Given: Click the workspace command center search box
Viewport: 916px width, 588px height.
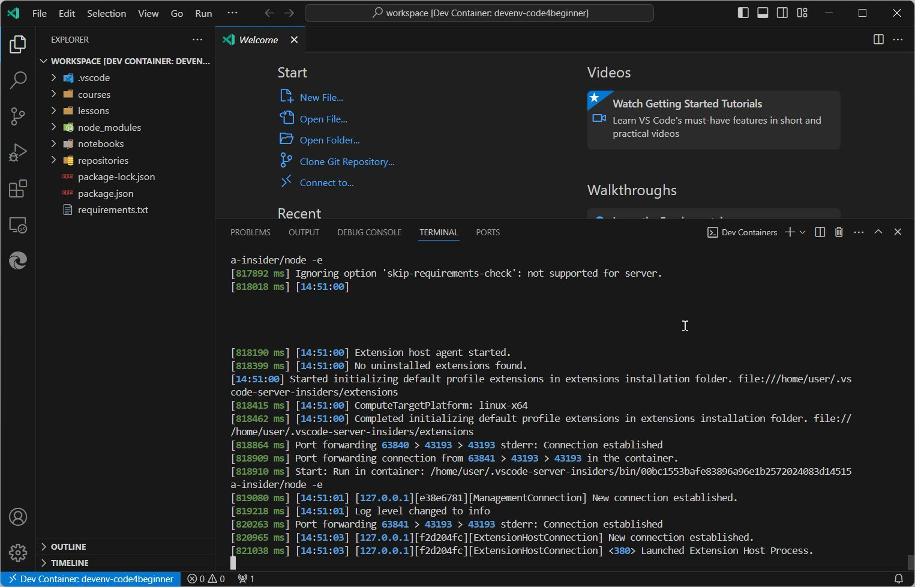Looking at the screenshot, I should (479, 13).
